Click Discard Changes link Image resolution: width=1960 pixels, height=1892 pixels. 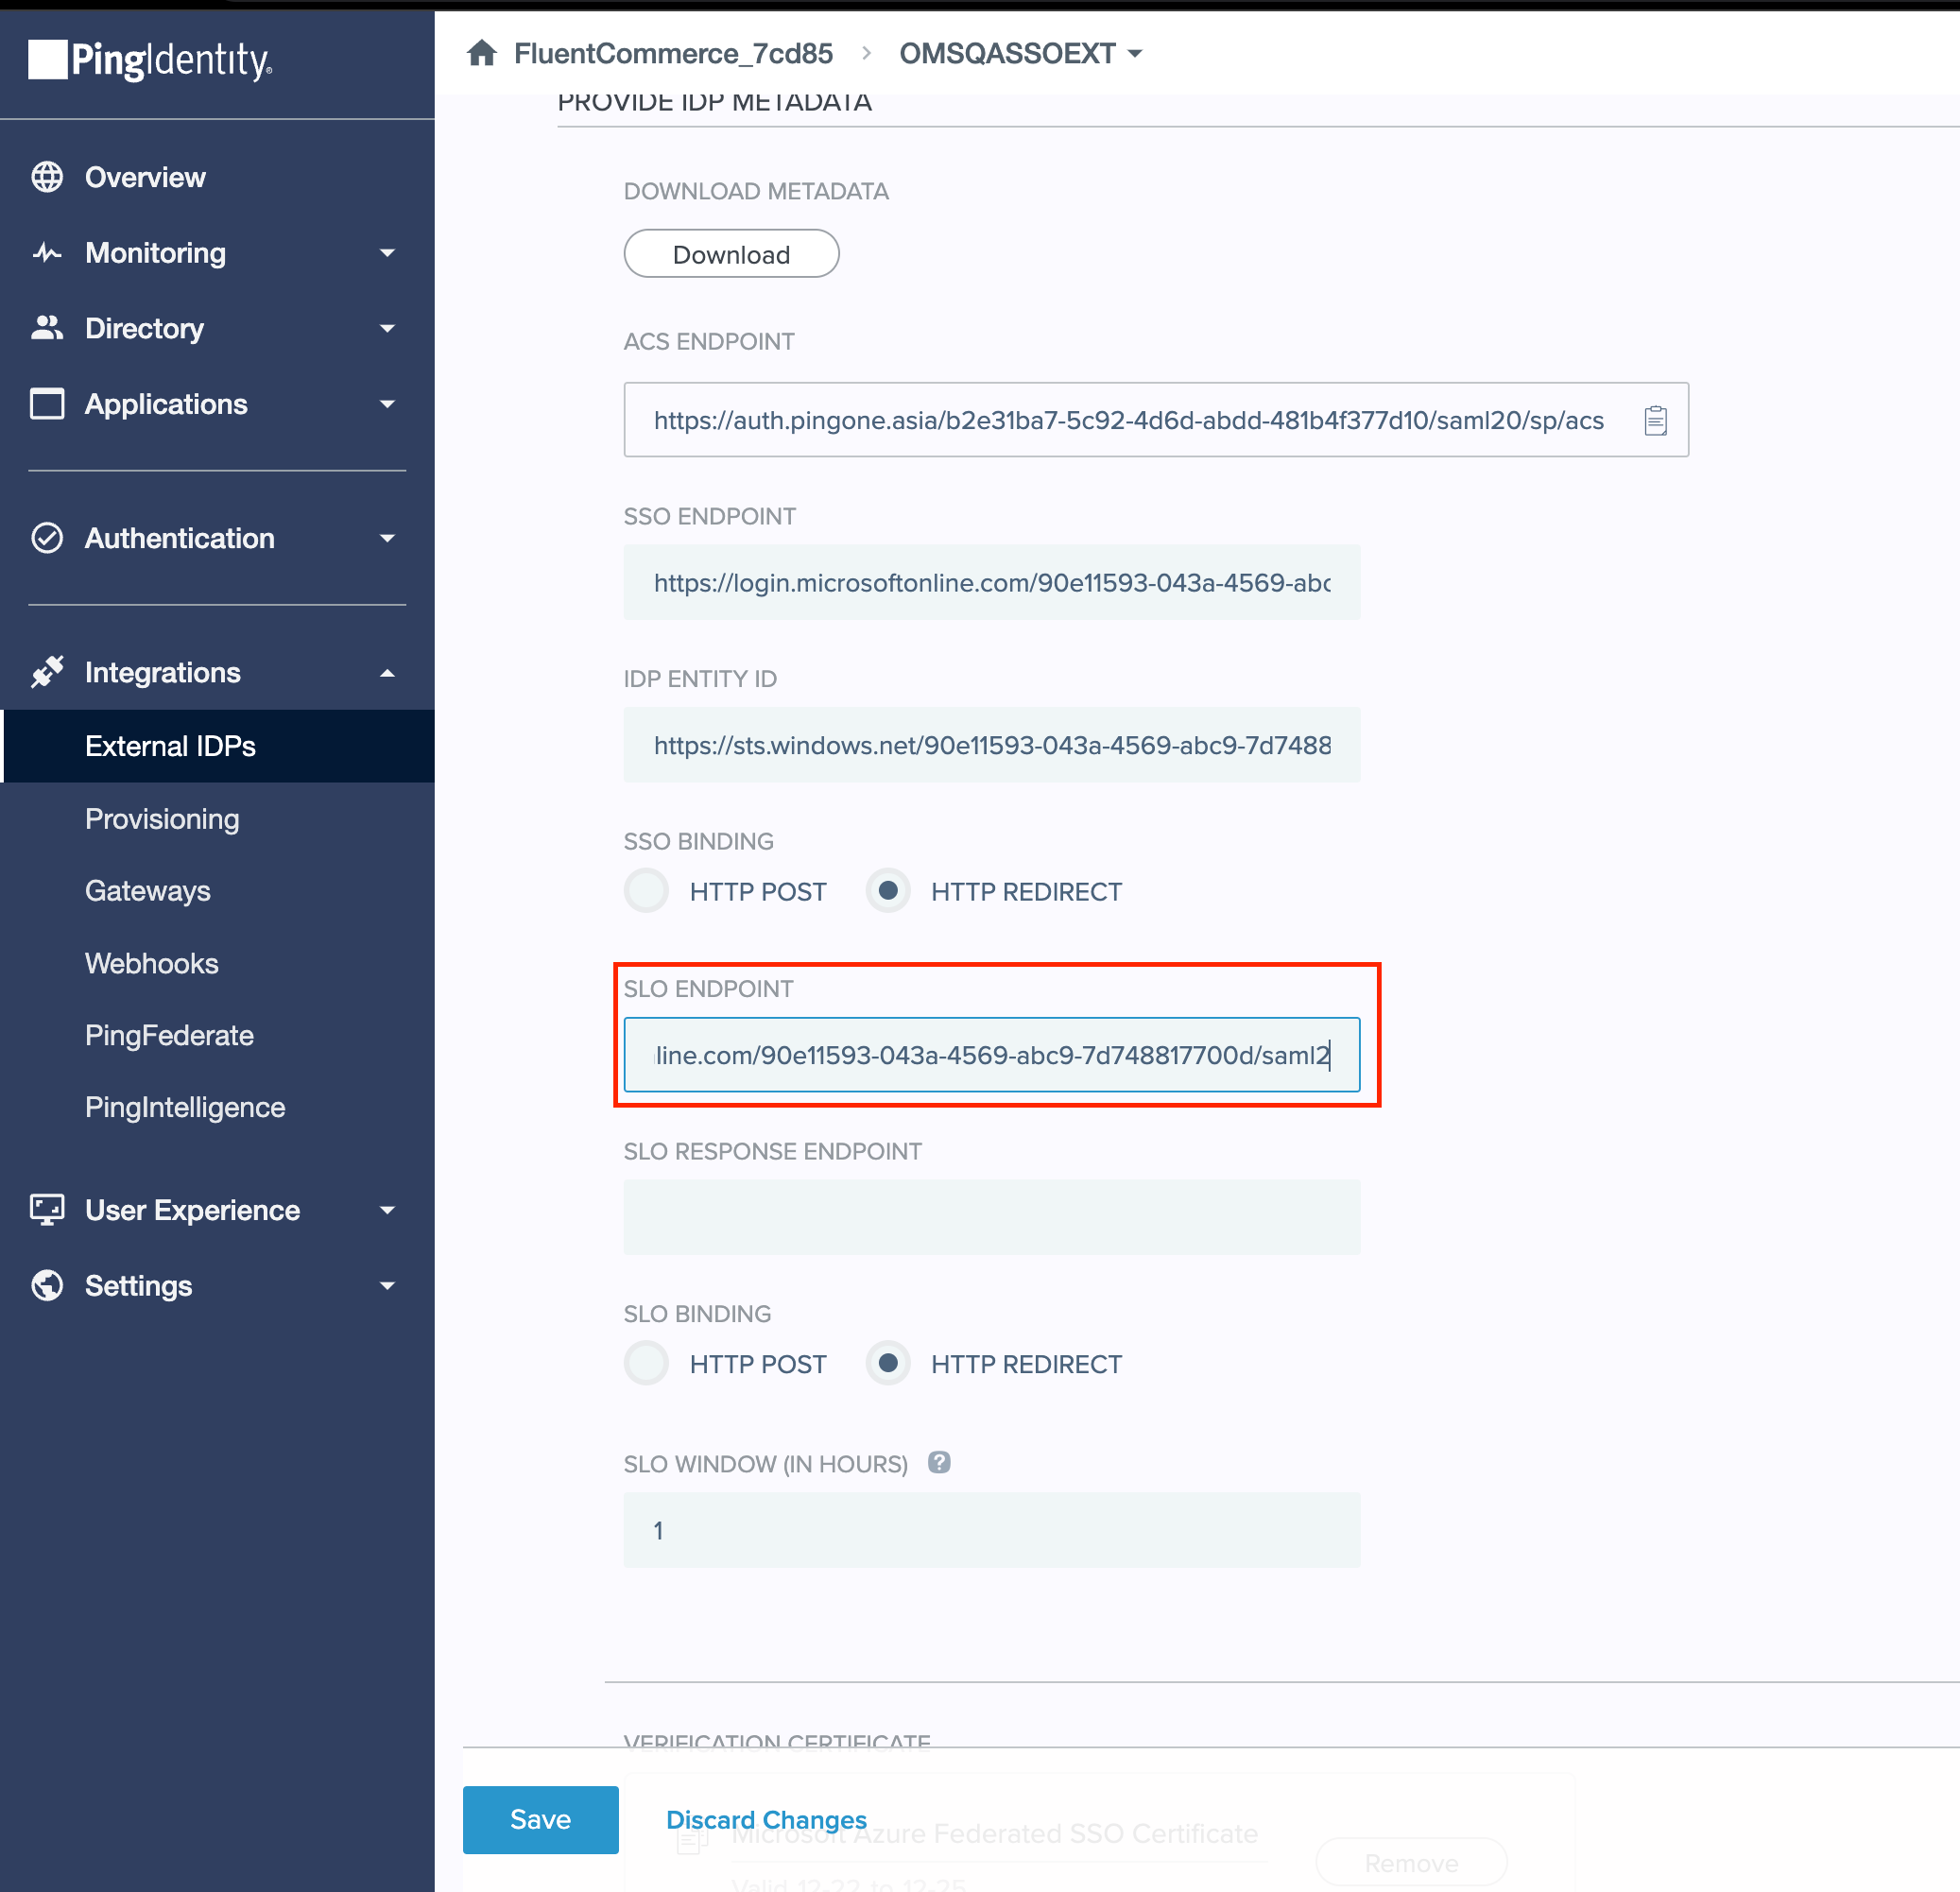click(766, 1819)
